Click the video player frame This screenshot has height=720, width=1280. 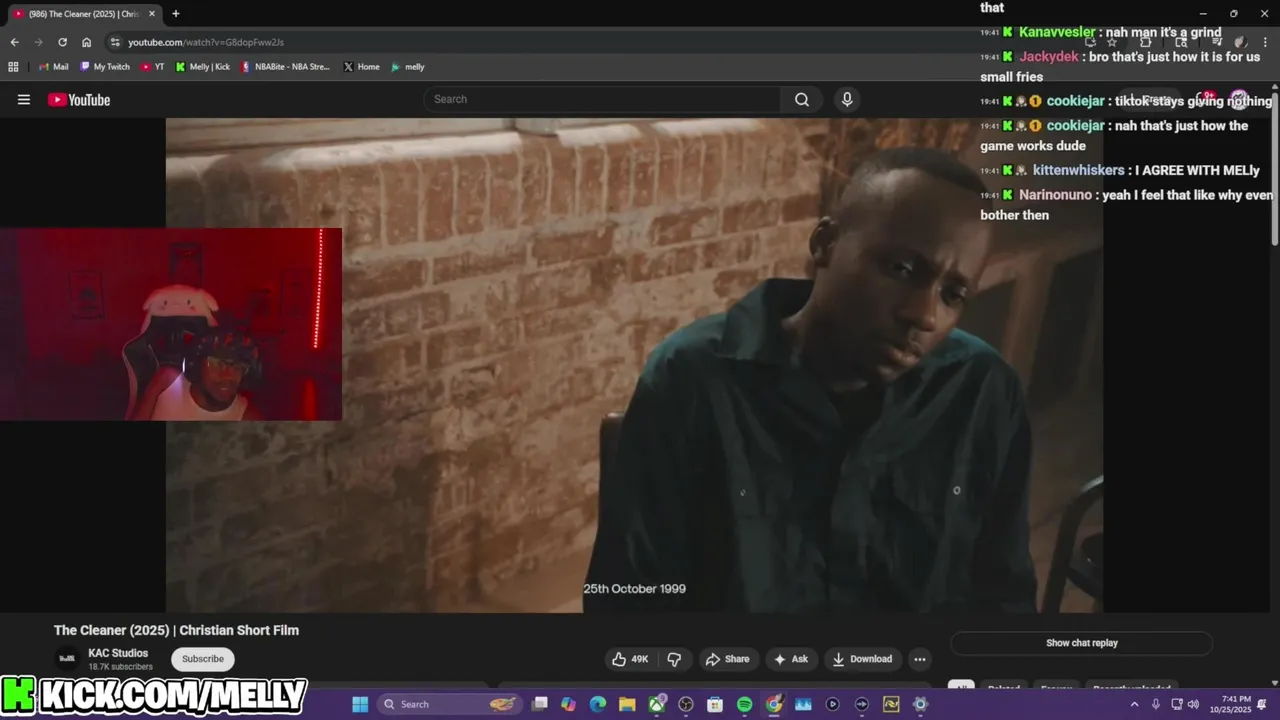(634, 365)
